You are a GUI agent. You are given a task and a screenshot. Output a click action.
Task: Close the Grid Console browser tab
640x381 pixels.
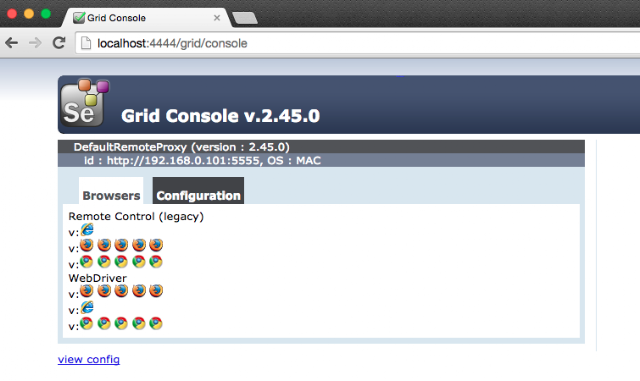pyautogui.click(x=217, y=18)
